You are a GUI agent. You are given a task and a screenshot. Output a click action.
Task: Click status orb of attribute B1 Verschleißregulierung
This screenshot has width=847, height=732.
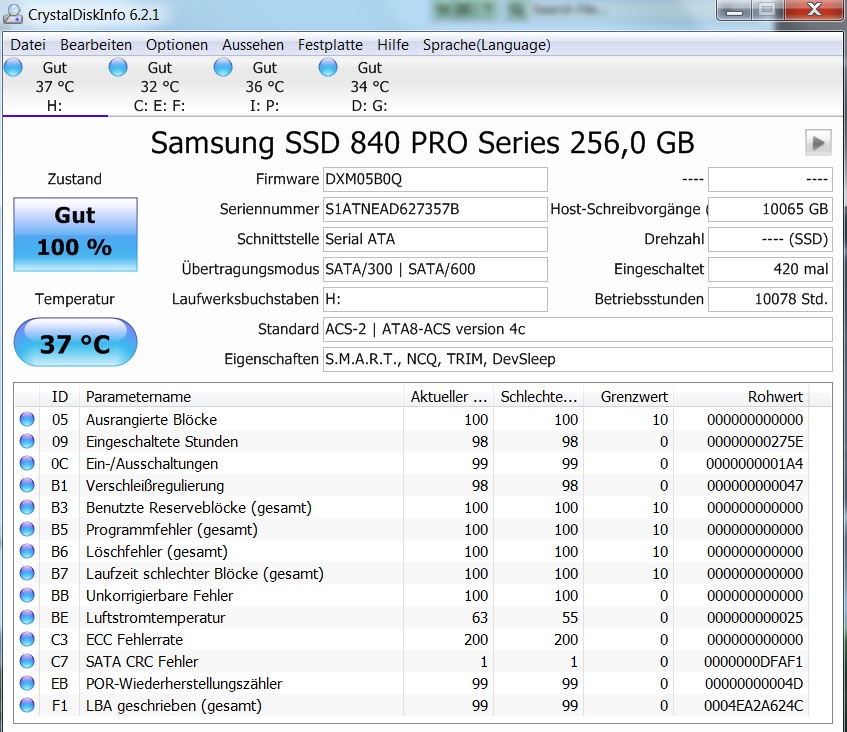coord(27,485)
